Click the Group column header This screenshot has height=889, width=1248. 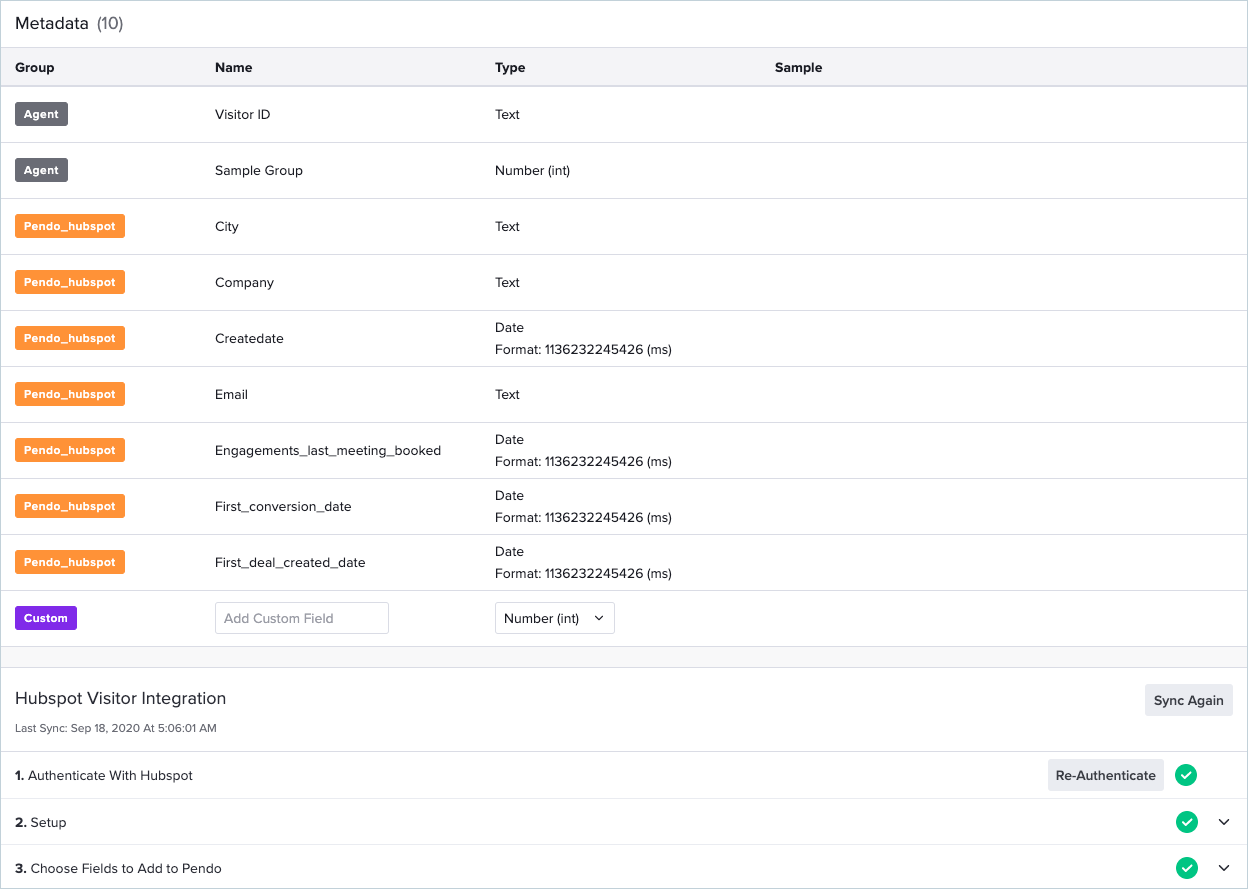35,68
